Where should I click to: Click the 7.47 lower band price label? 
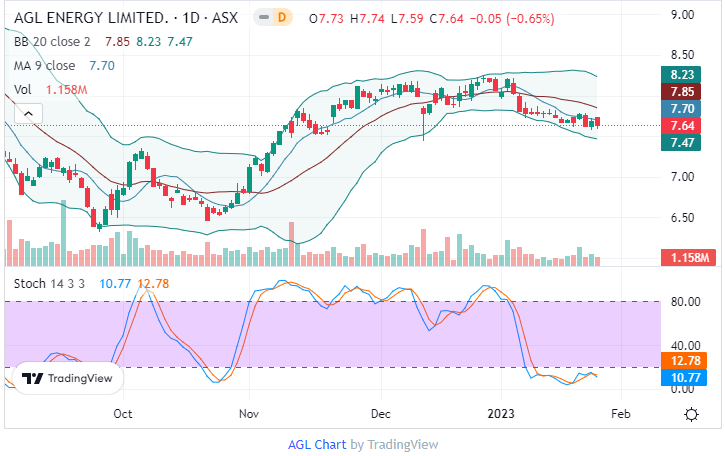pos(683,143)
